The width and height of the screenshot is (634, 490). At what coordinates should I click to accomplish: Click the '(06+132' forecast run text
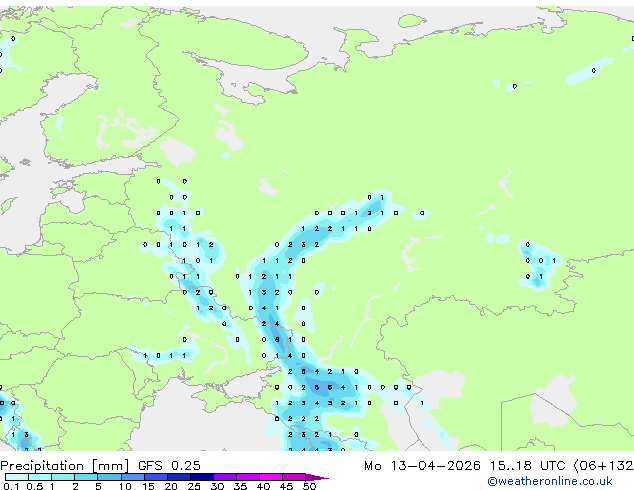point(603,466)
